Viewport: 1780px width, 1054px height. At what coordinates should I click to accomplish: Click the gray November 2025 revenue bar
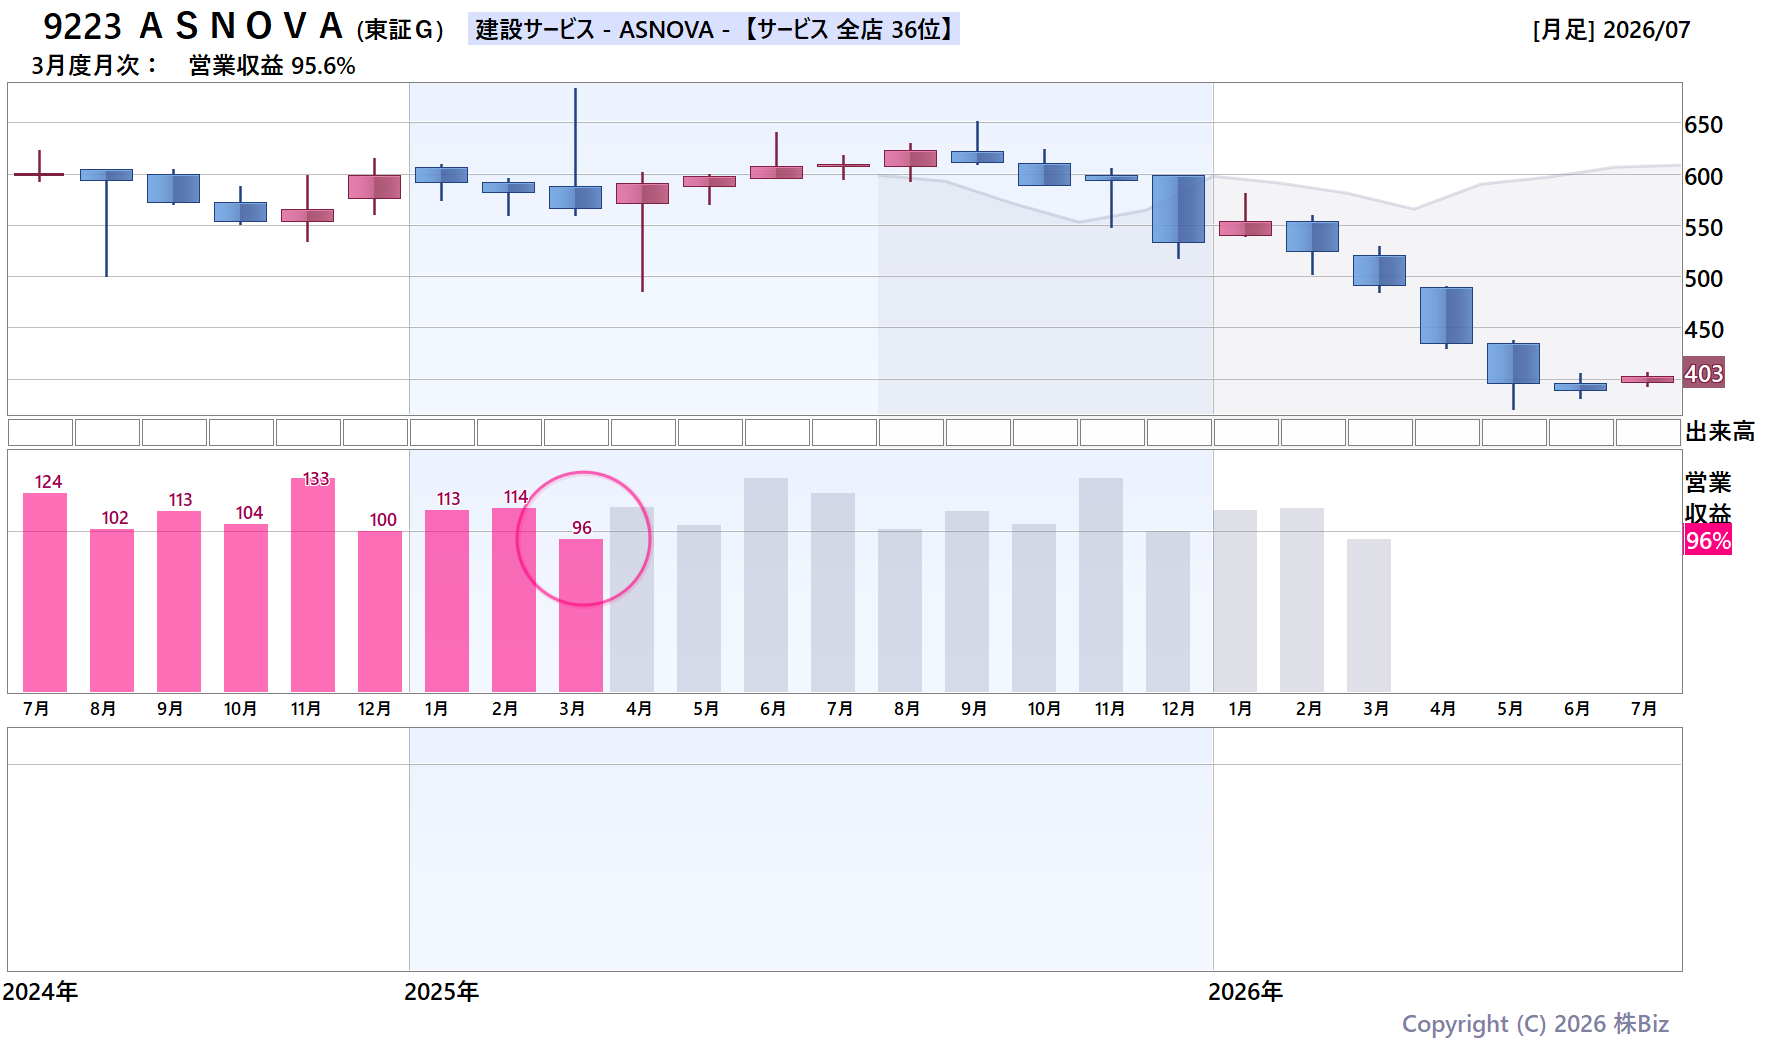(x=1101, y=585)
